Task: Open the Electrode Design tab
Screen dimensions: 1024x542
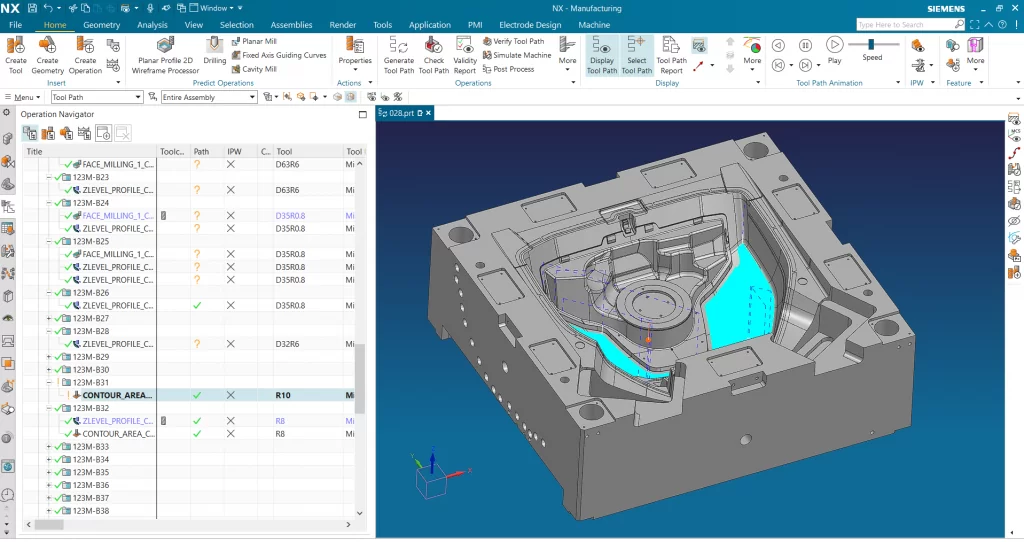Action: pyautogui.click(x=530, y=25)
